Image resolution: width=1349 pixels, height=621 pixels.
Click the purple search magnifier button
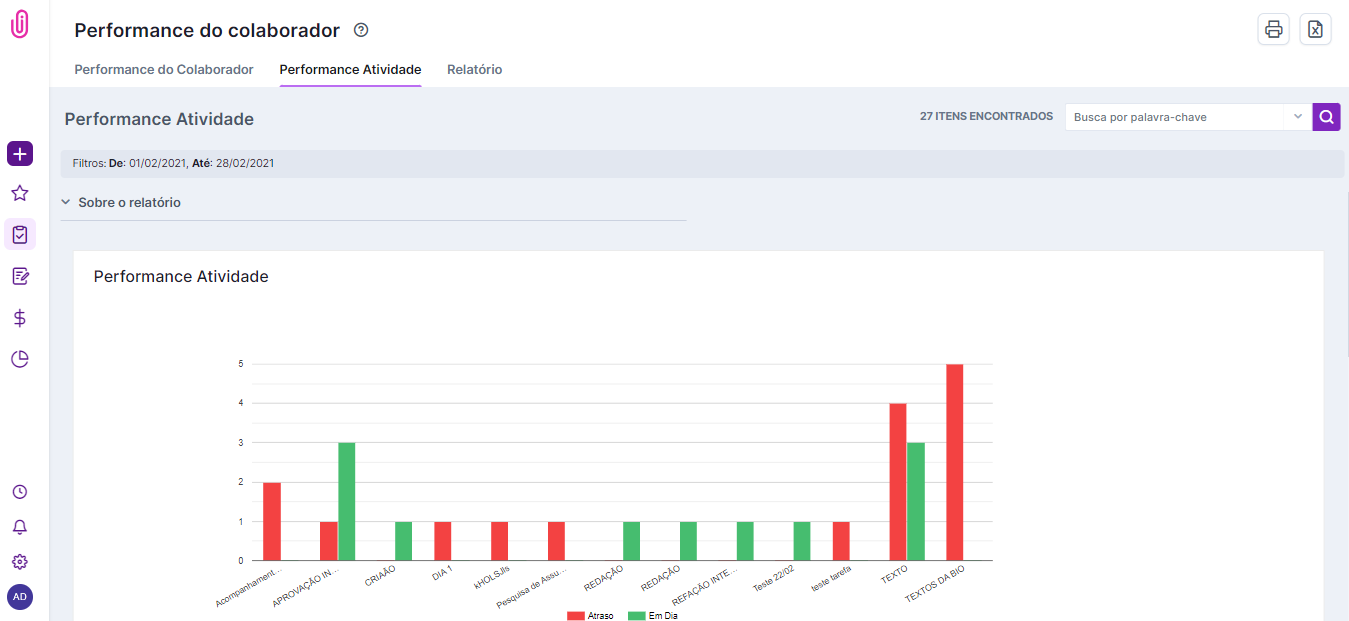click(x=1326, y=117)
